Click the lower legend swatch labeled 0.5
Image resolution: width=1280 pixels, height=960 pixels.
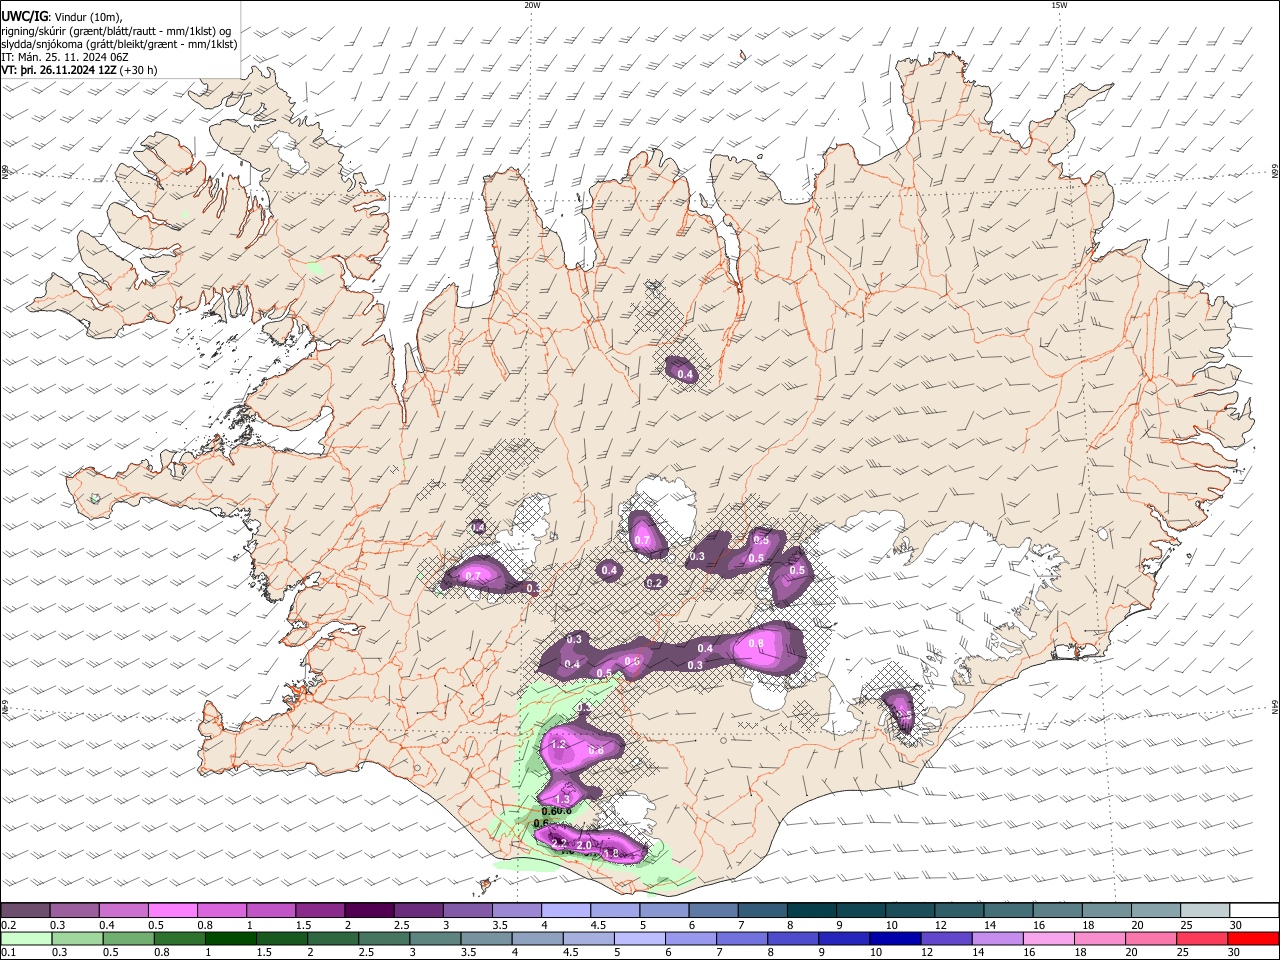click(x=128, y=938)
